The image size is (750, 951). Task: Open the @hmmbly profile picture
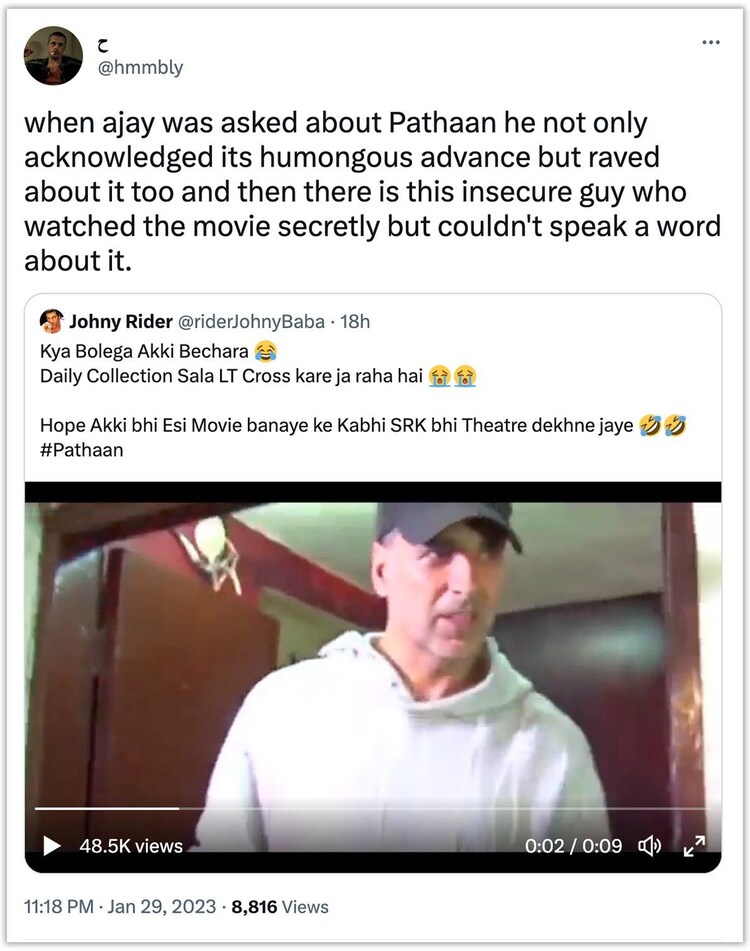point(54,56)
